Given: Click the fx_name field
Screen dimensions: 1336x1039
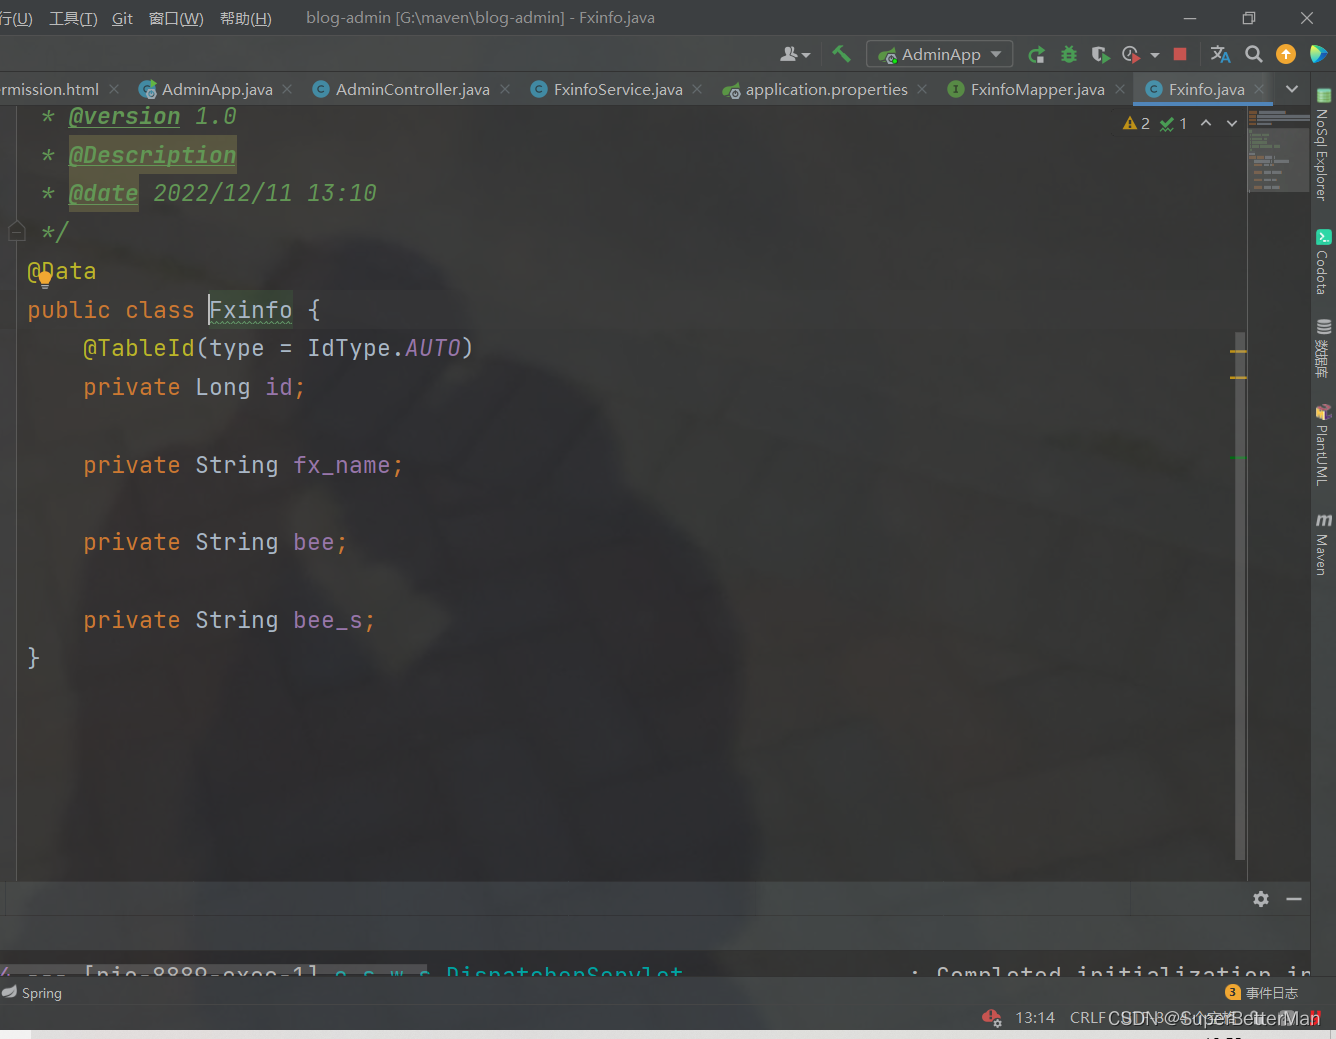Looking at the screenshot, I should (x=342, y=465).
